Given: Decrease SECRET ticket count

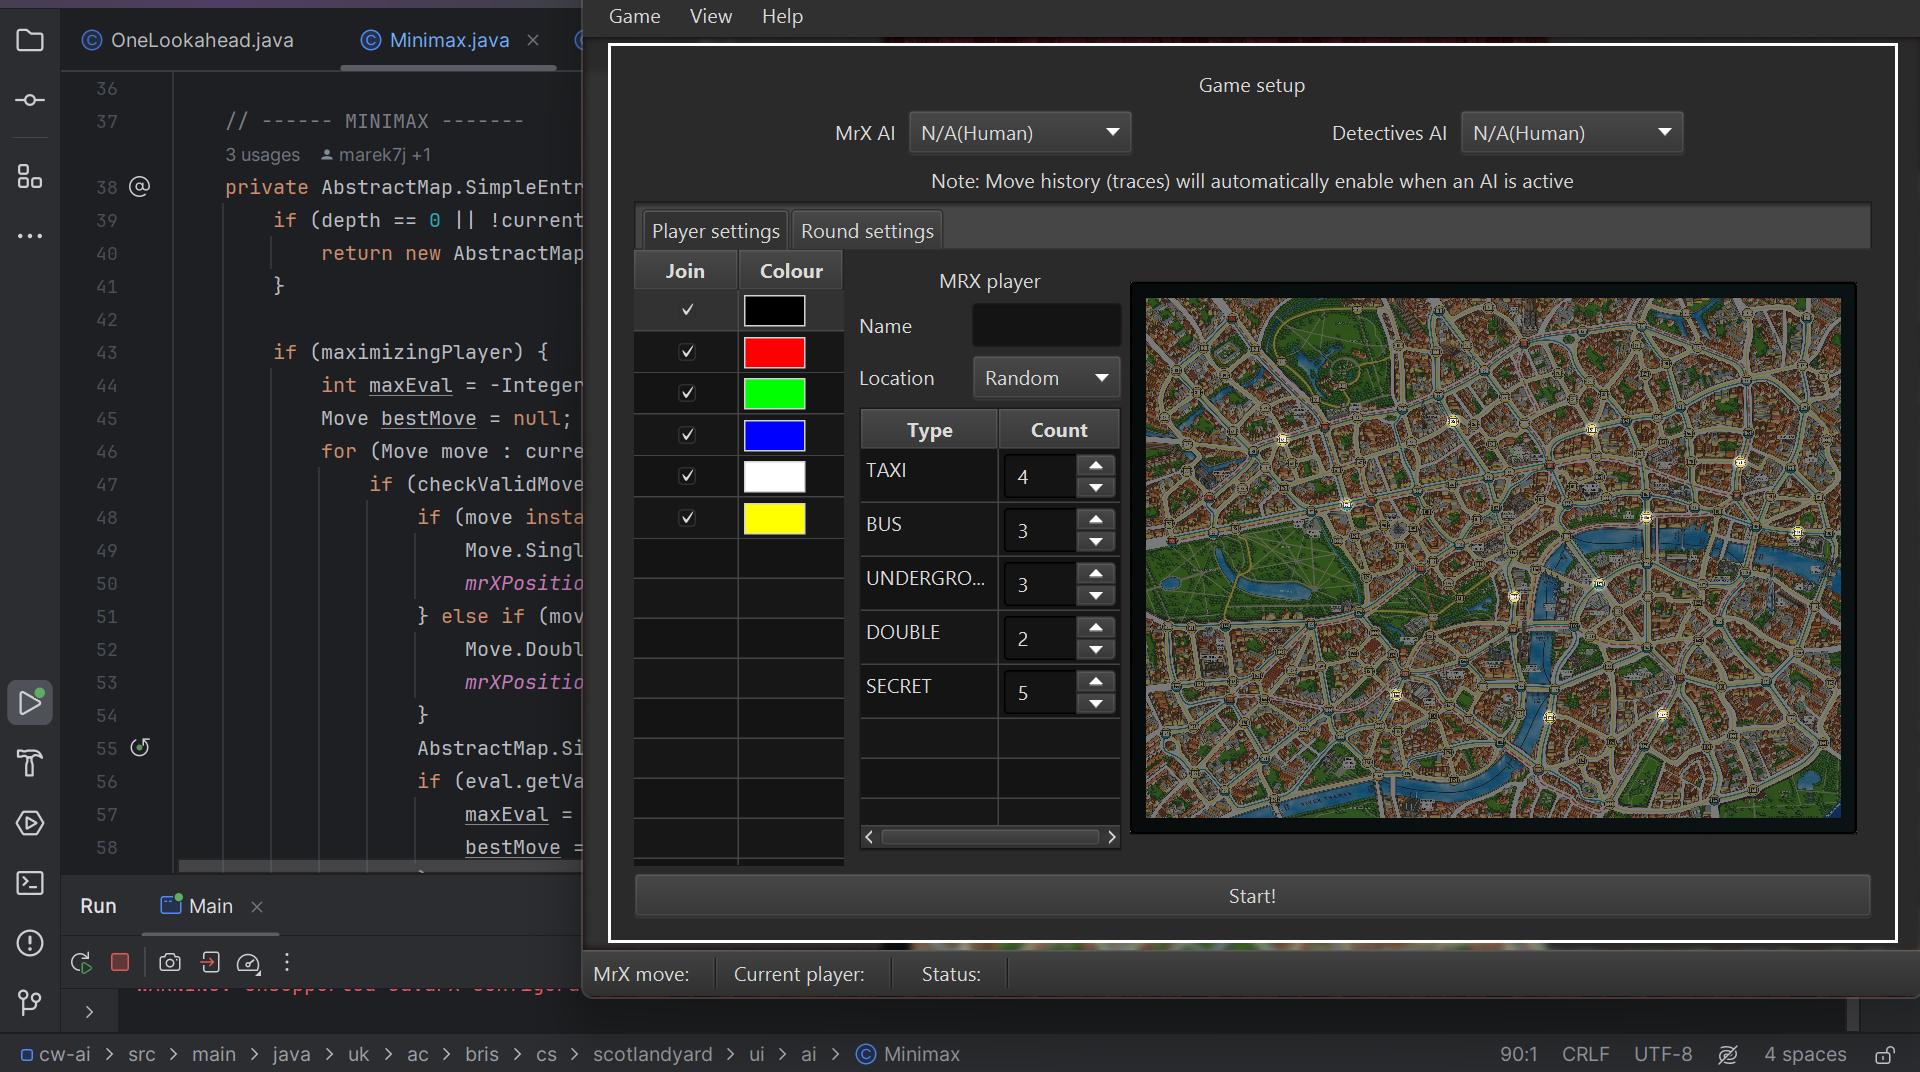Looking at the screenshot, I should coord(1096,704).
